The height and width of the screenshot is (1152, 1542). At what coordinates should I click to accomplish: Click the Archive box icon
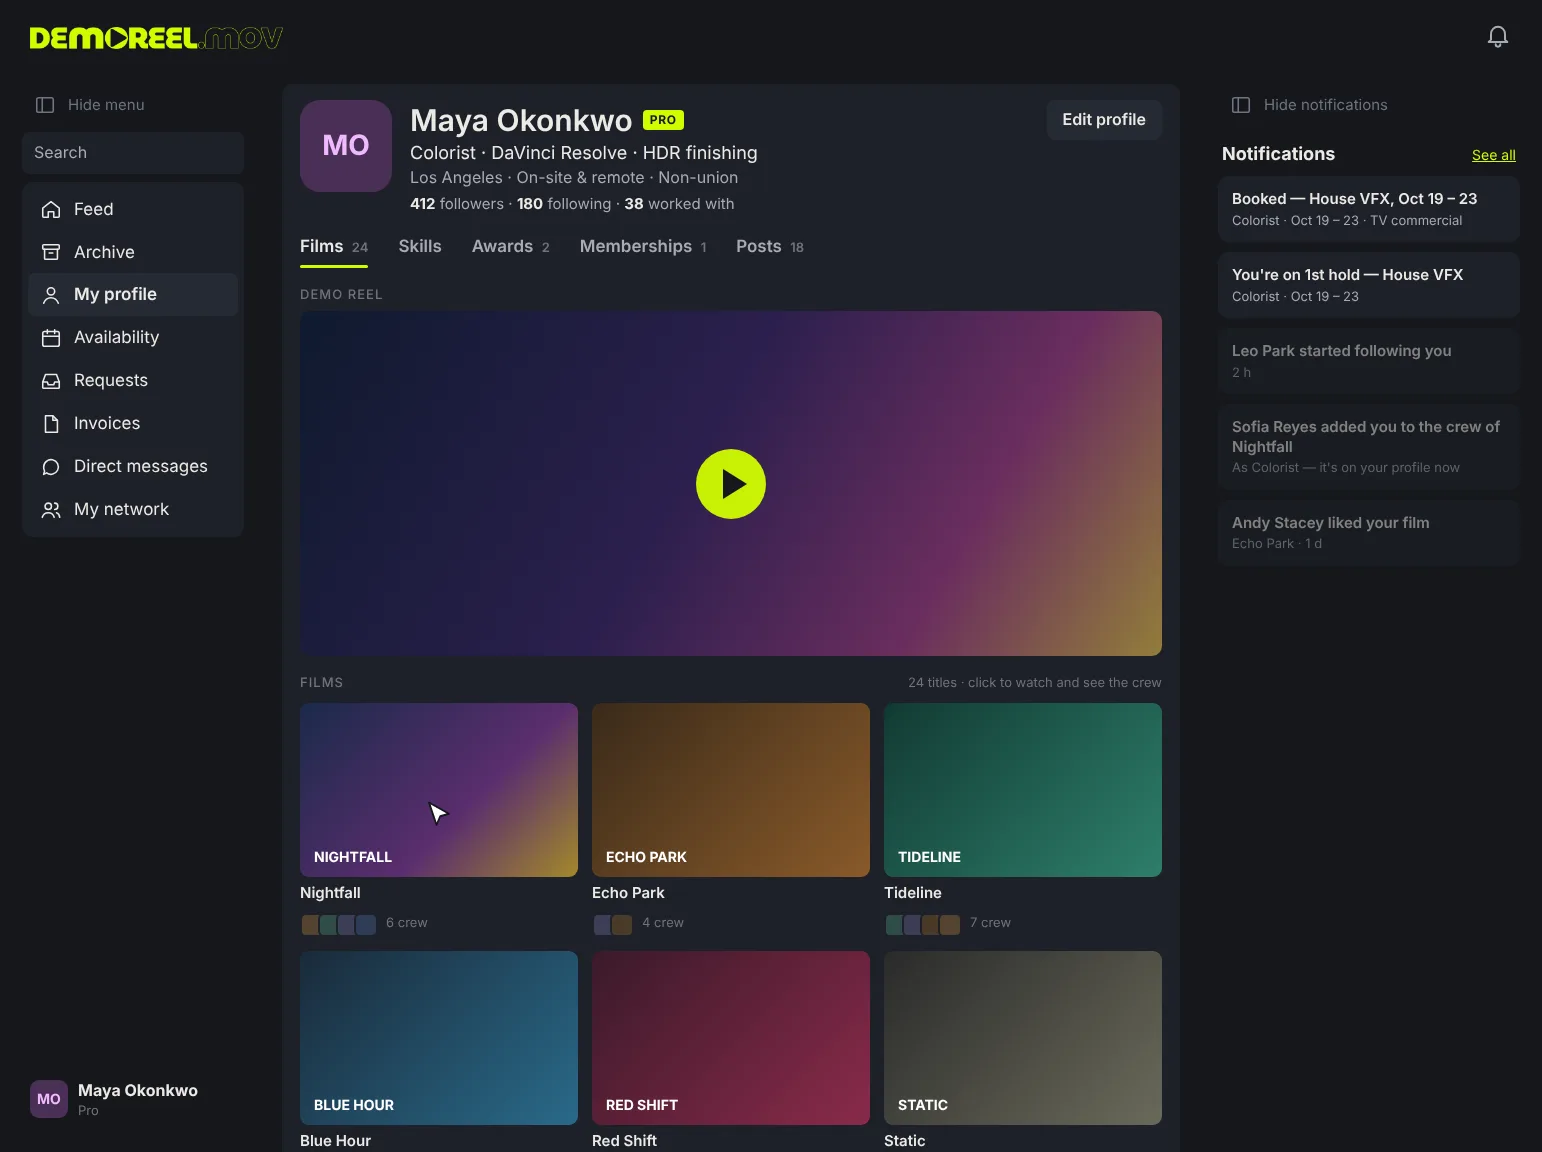click(51, 252)
